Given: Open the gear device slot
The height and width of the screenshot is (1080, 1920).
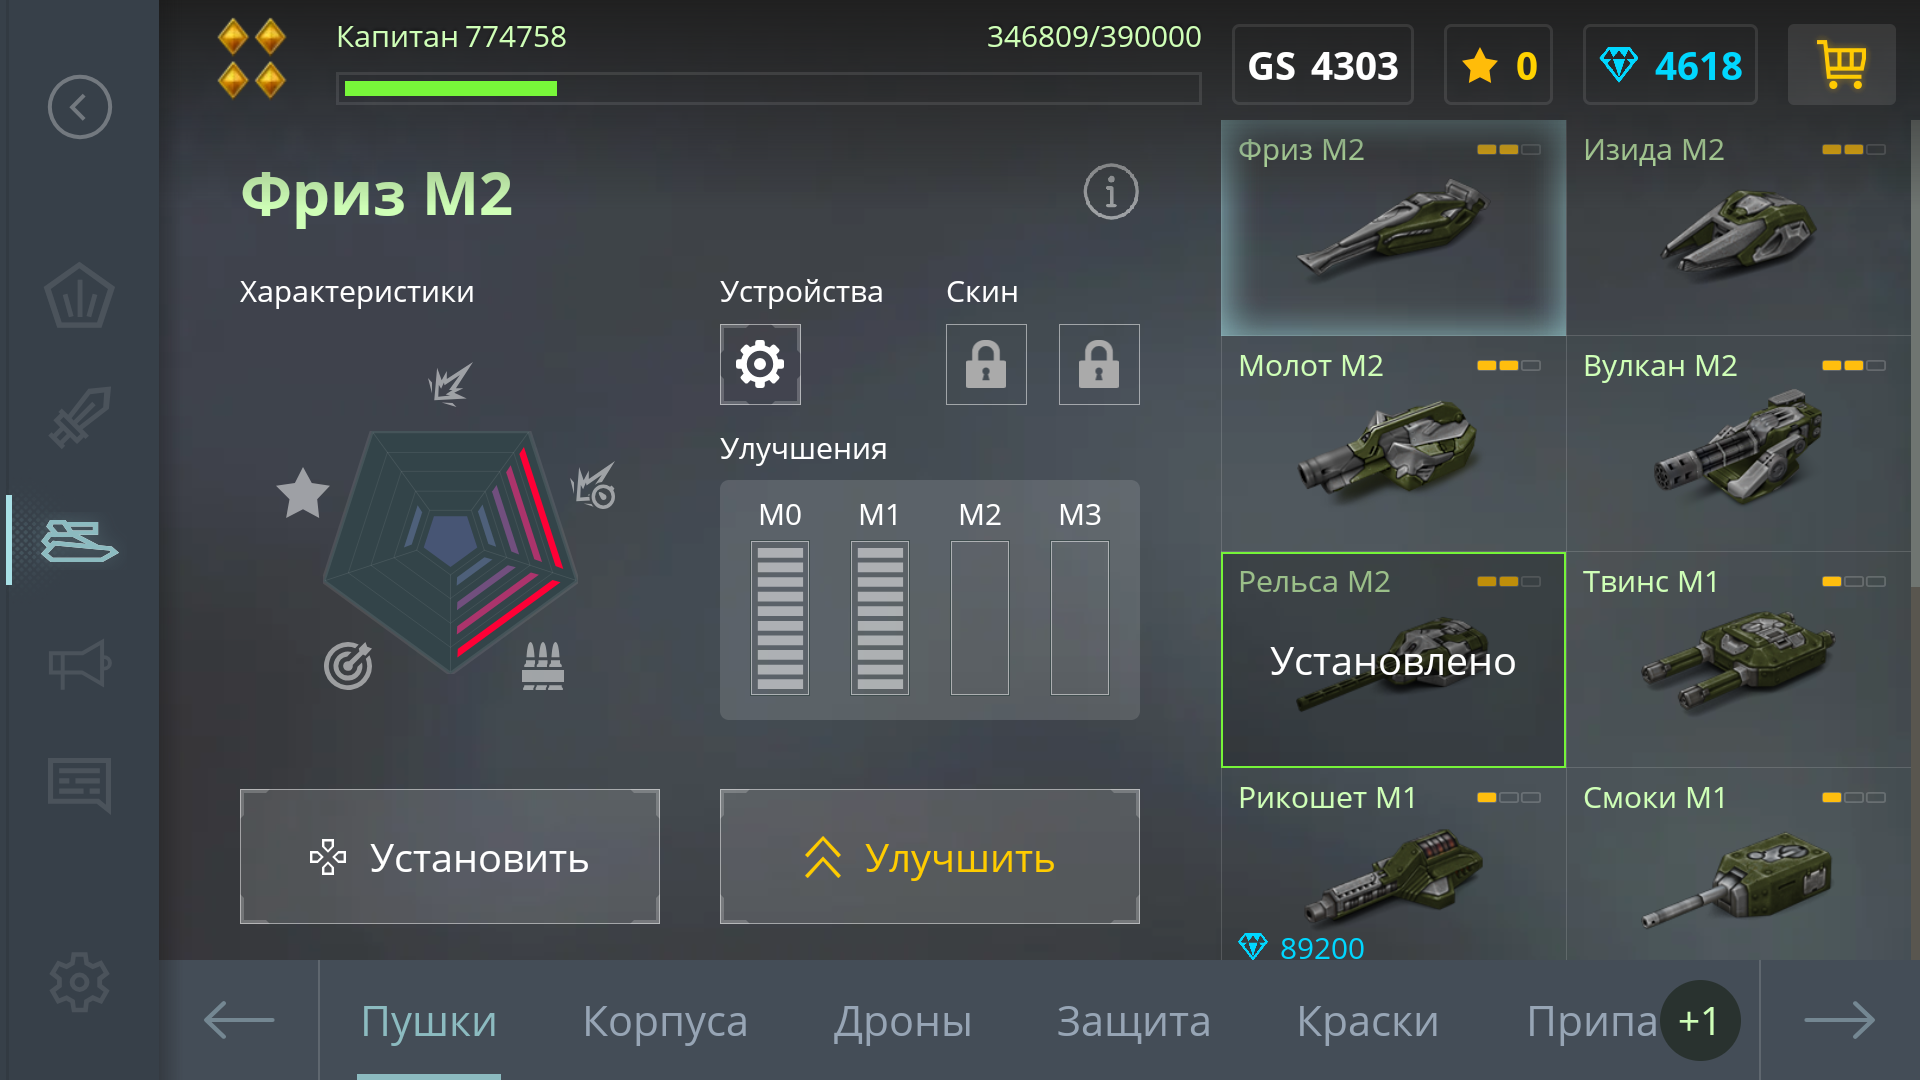Looking at the screenshot, I should [760, 364].
